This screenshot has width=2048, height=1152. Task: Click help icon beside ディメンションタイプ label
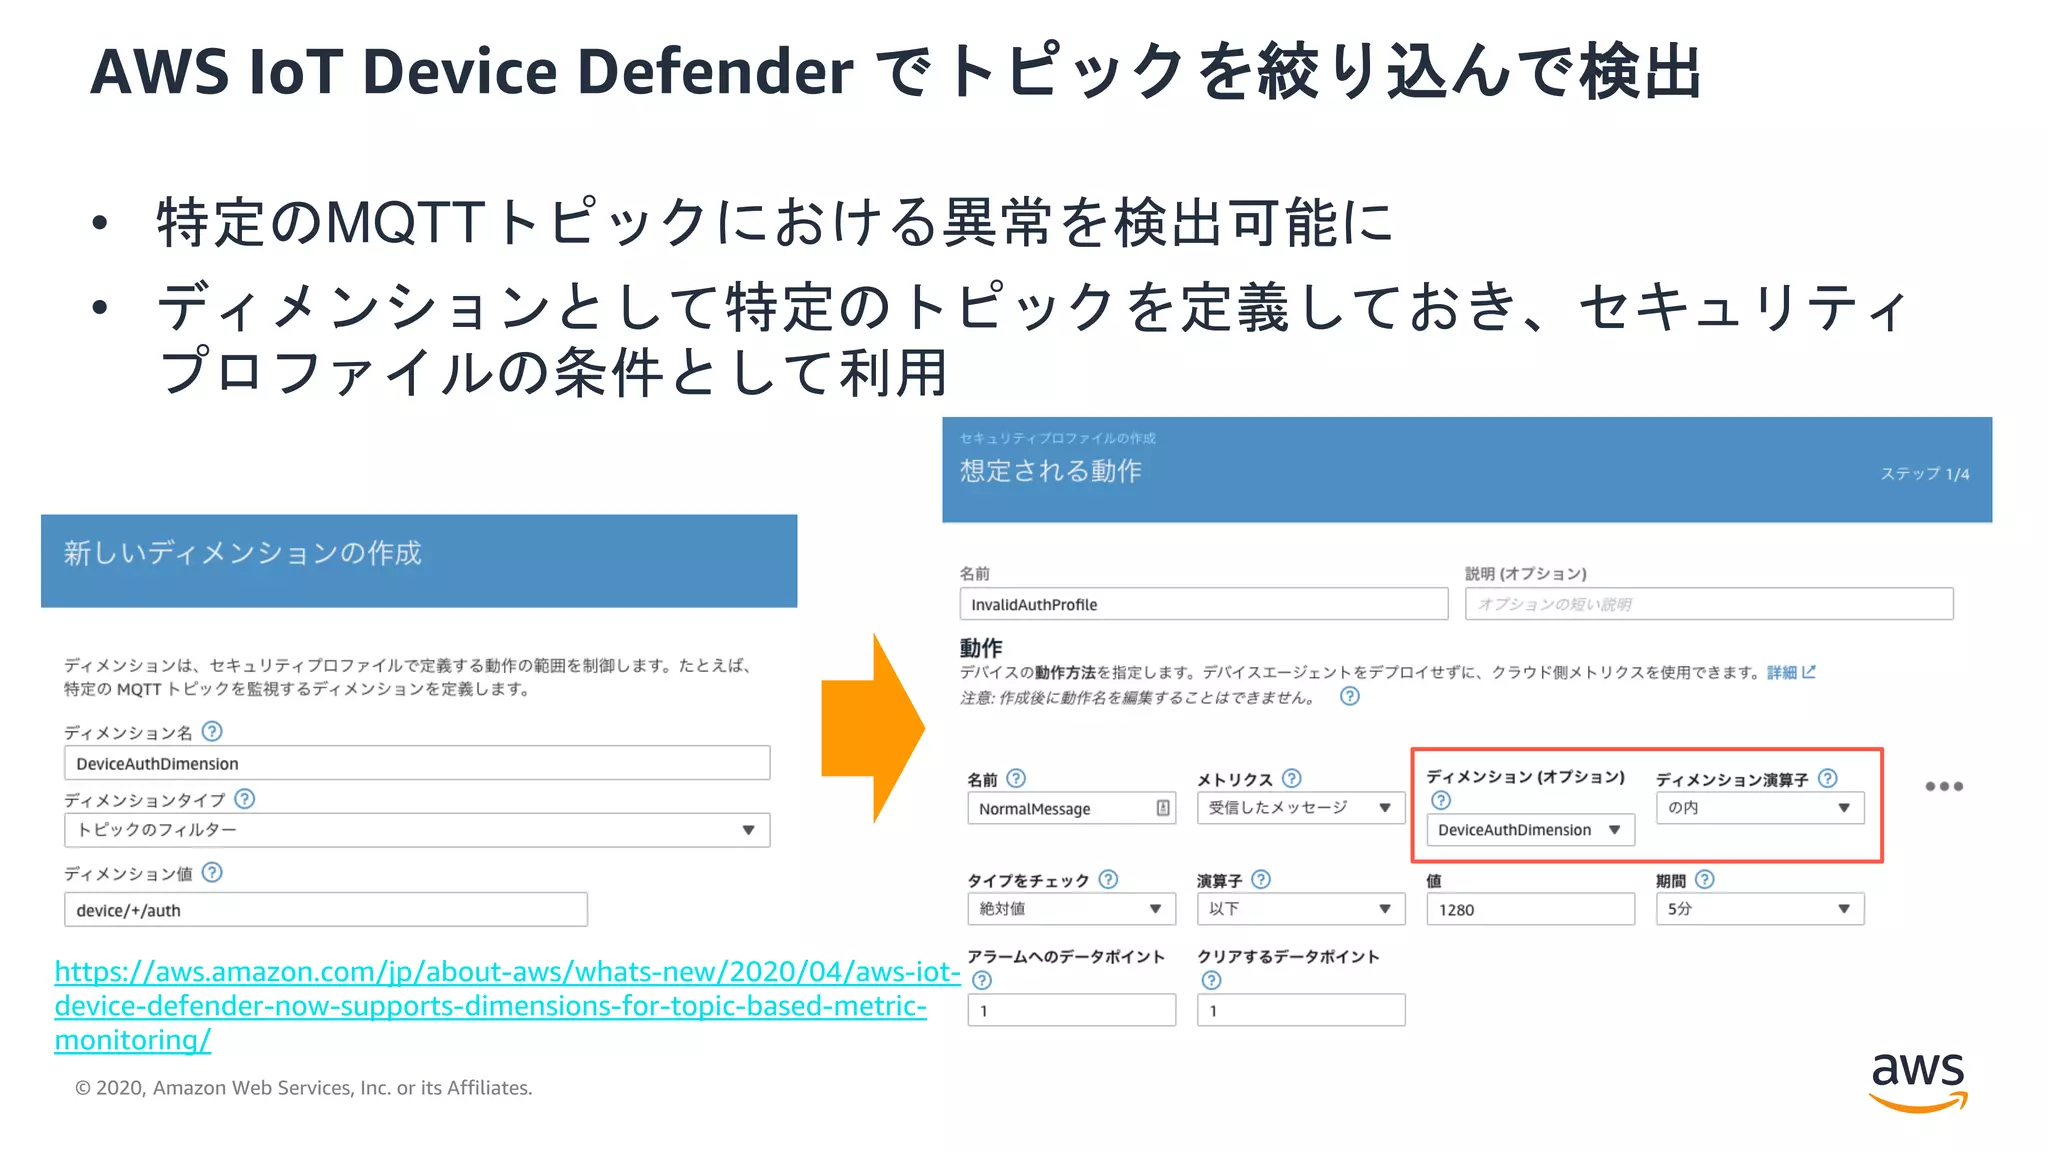click(x=244, y=798)
